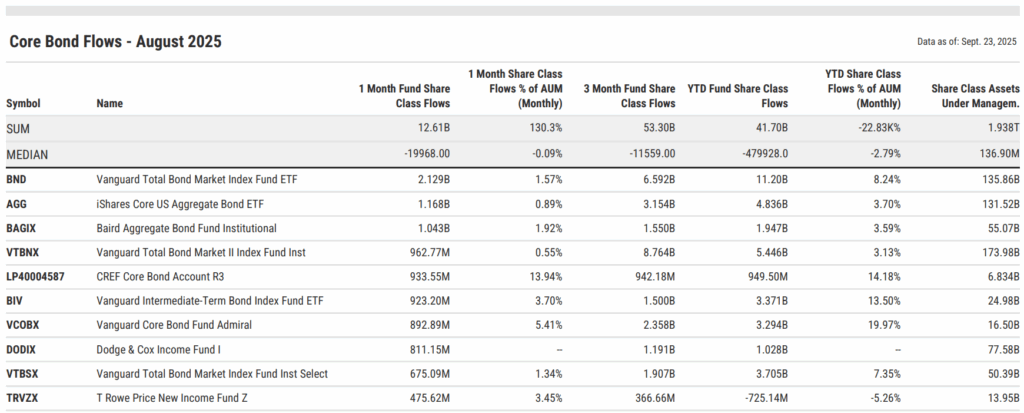Screen dimensions: 1024x413
Task: Click the Symbol column header
Action: 23,103
